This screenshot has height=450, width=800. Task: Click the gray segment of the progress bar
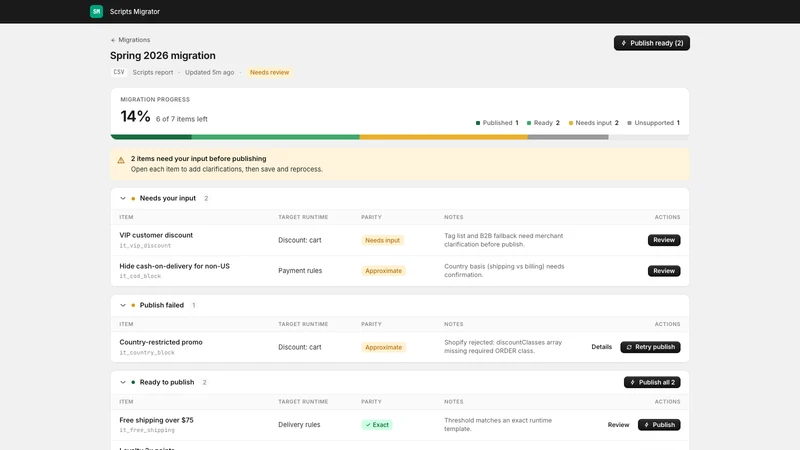click(568, 137)
